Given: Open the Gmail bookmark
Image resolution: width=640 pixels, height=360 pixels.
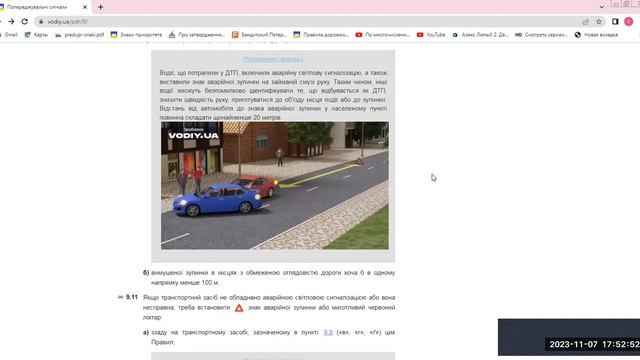Looking at the screenshot, I should 9,35.
